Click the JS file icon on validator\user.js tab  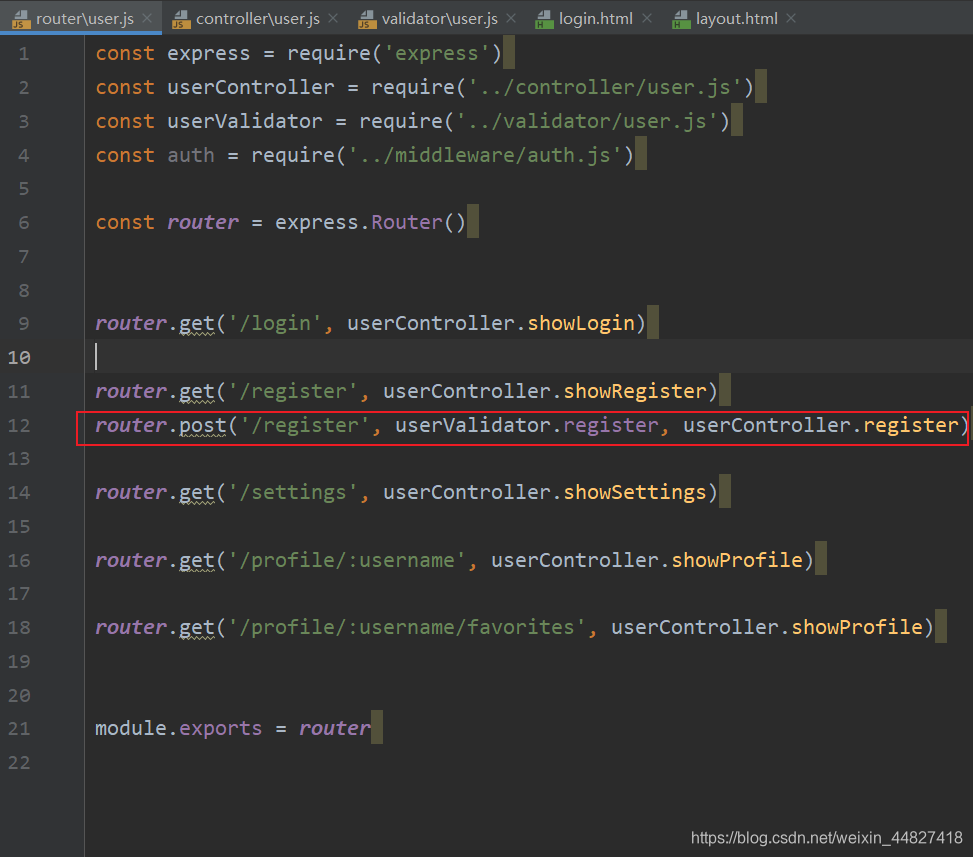[x=367, y=20]
